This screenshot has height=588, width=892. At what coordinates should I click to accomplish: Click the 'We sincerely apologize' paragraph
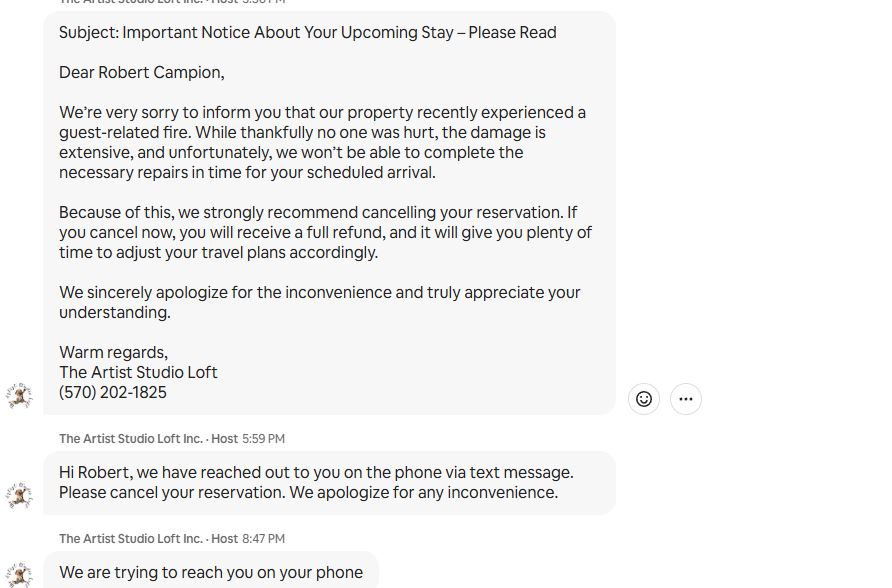[x=319, y=302]
